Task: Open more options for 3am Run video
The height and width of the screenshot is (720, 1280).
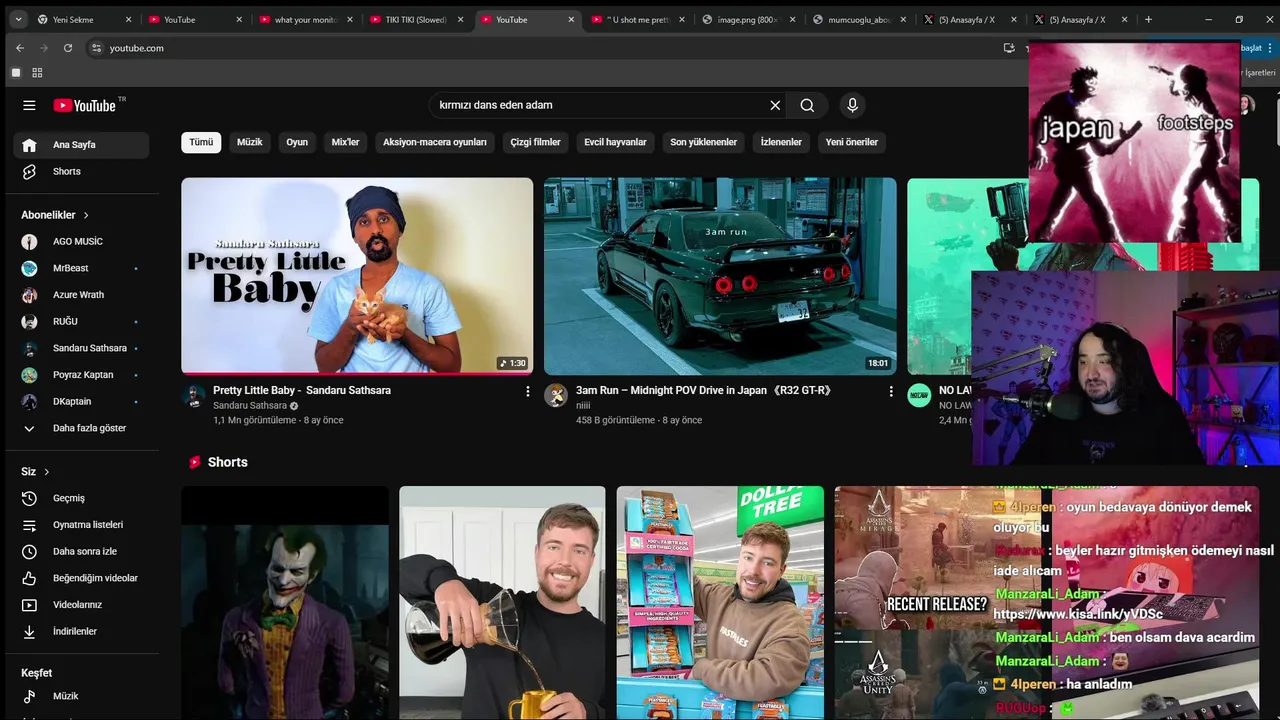Action: (891, 392)
